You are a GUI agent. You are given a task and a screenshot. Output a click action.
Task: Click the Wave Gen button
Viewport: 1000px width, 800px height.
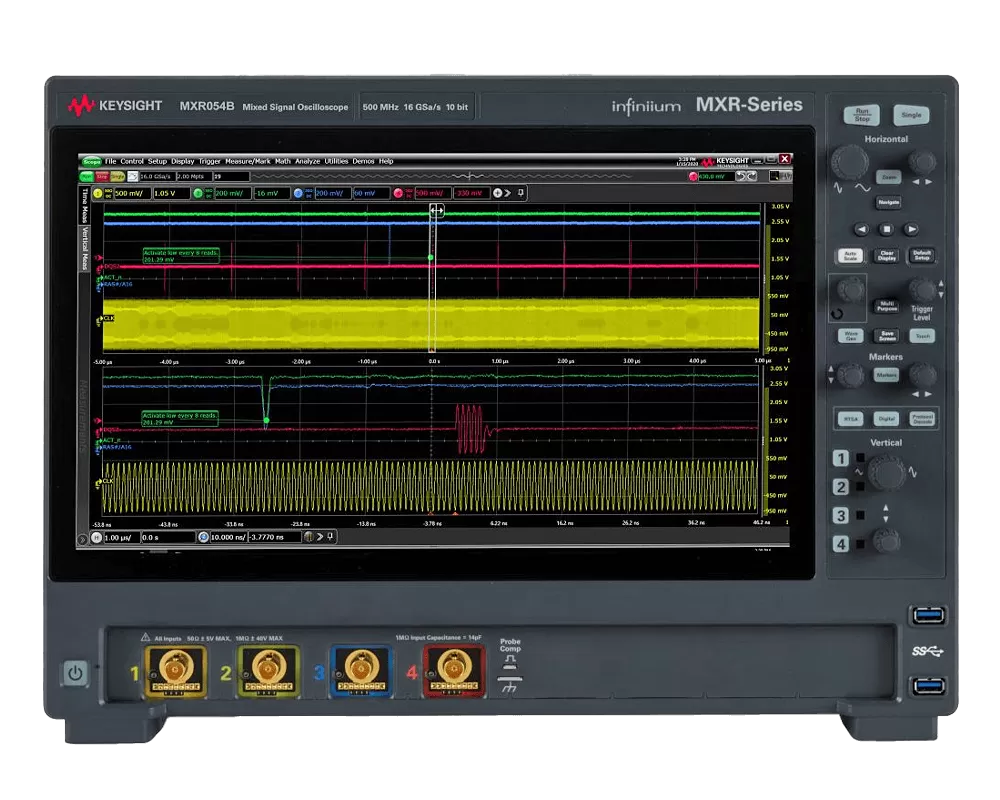(851, 336)
